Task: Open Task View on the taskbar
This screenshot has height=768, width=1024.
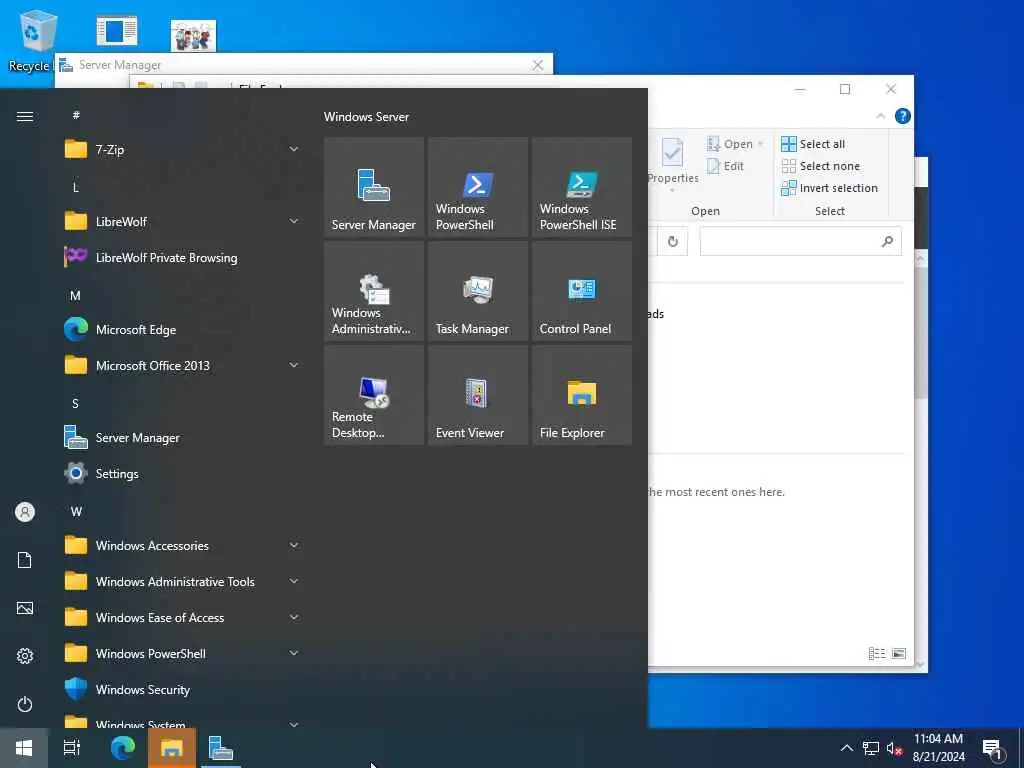Action: point(72,748)
